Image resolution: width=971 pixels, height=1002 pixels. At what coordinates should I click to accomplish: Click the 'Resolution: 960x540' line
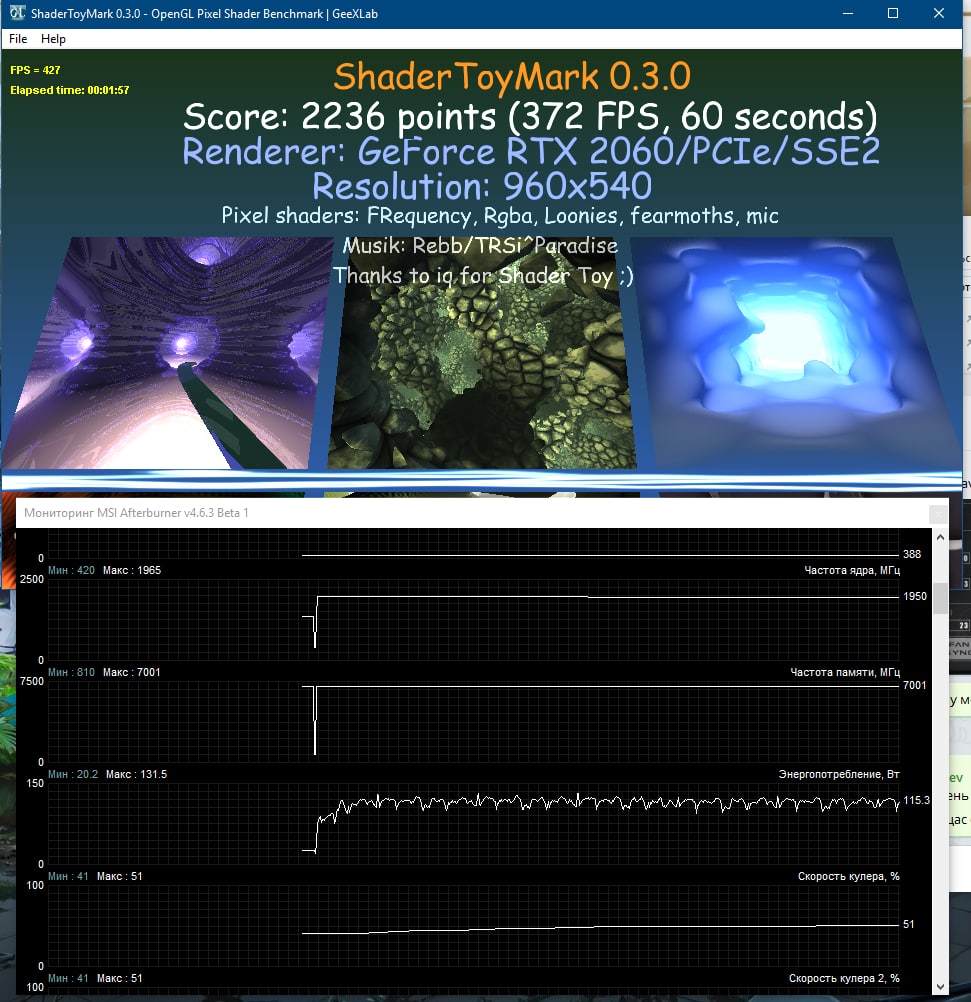(482, 187)
